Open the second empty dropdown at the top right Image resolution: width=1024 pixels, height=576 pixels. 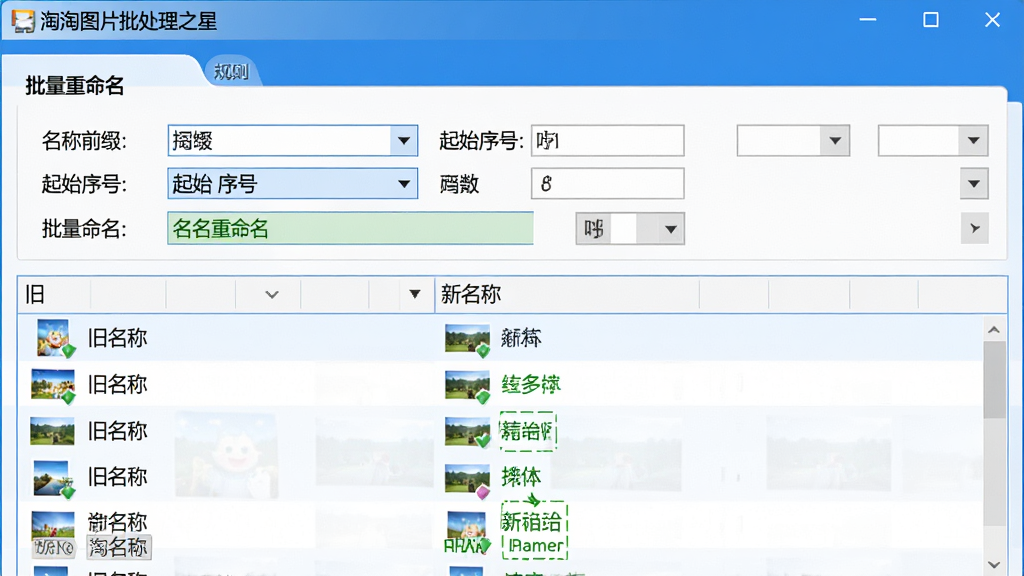pos(933,140)
